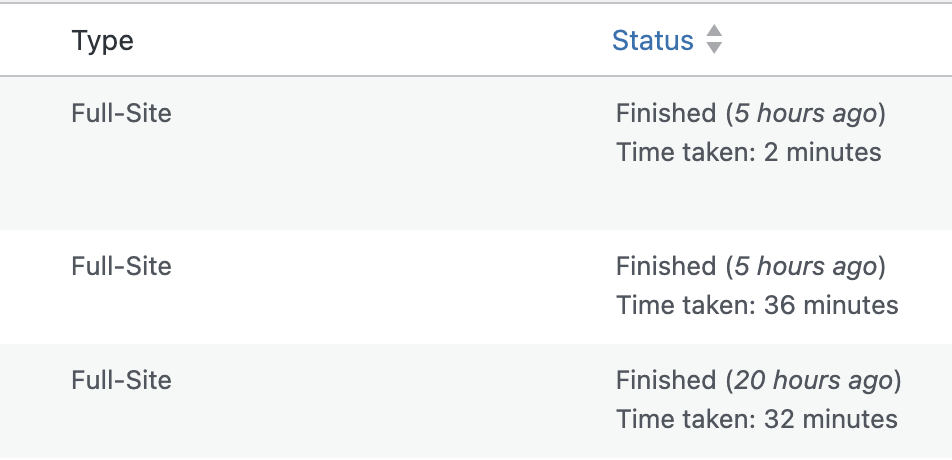Sort the table by Status column
Image resolution: width=952 pixels, height=460 pixels.
(x=652, y=40)
